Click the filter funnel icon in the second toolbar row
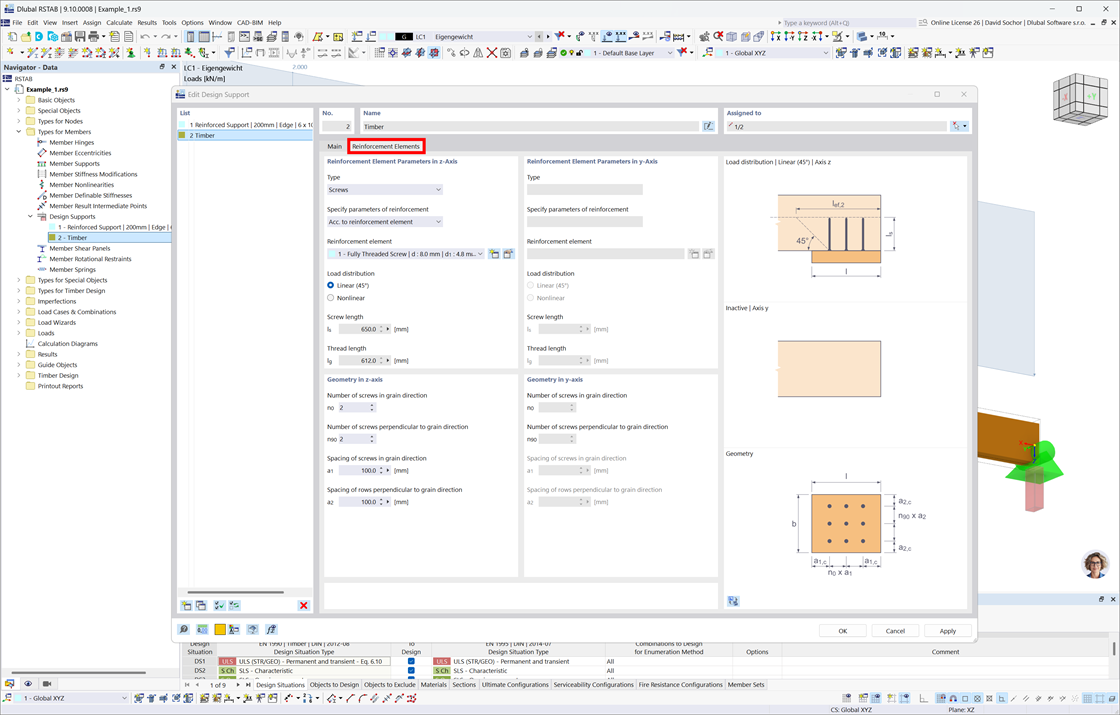 click(229, 53)
